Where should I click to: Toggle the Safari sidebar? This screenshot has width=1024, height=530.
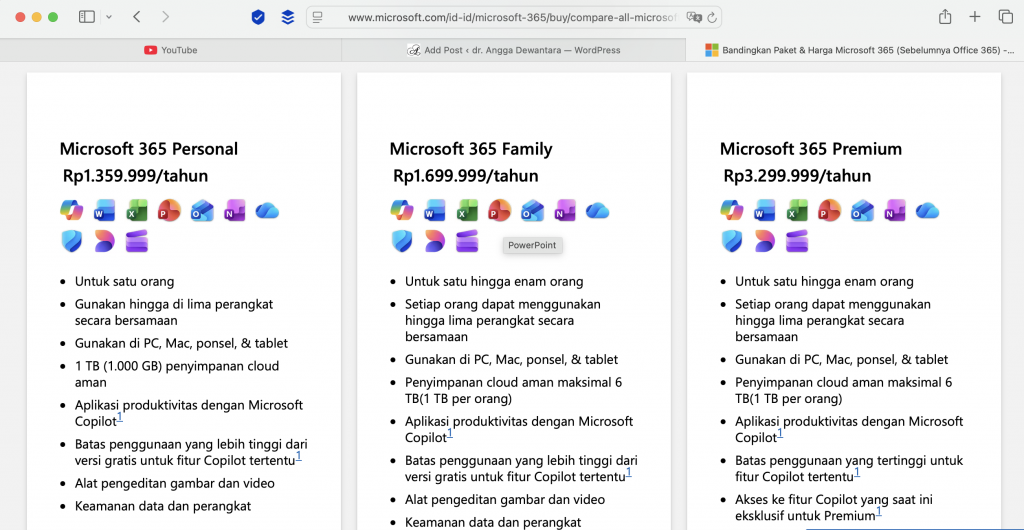point(87,17)
